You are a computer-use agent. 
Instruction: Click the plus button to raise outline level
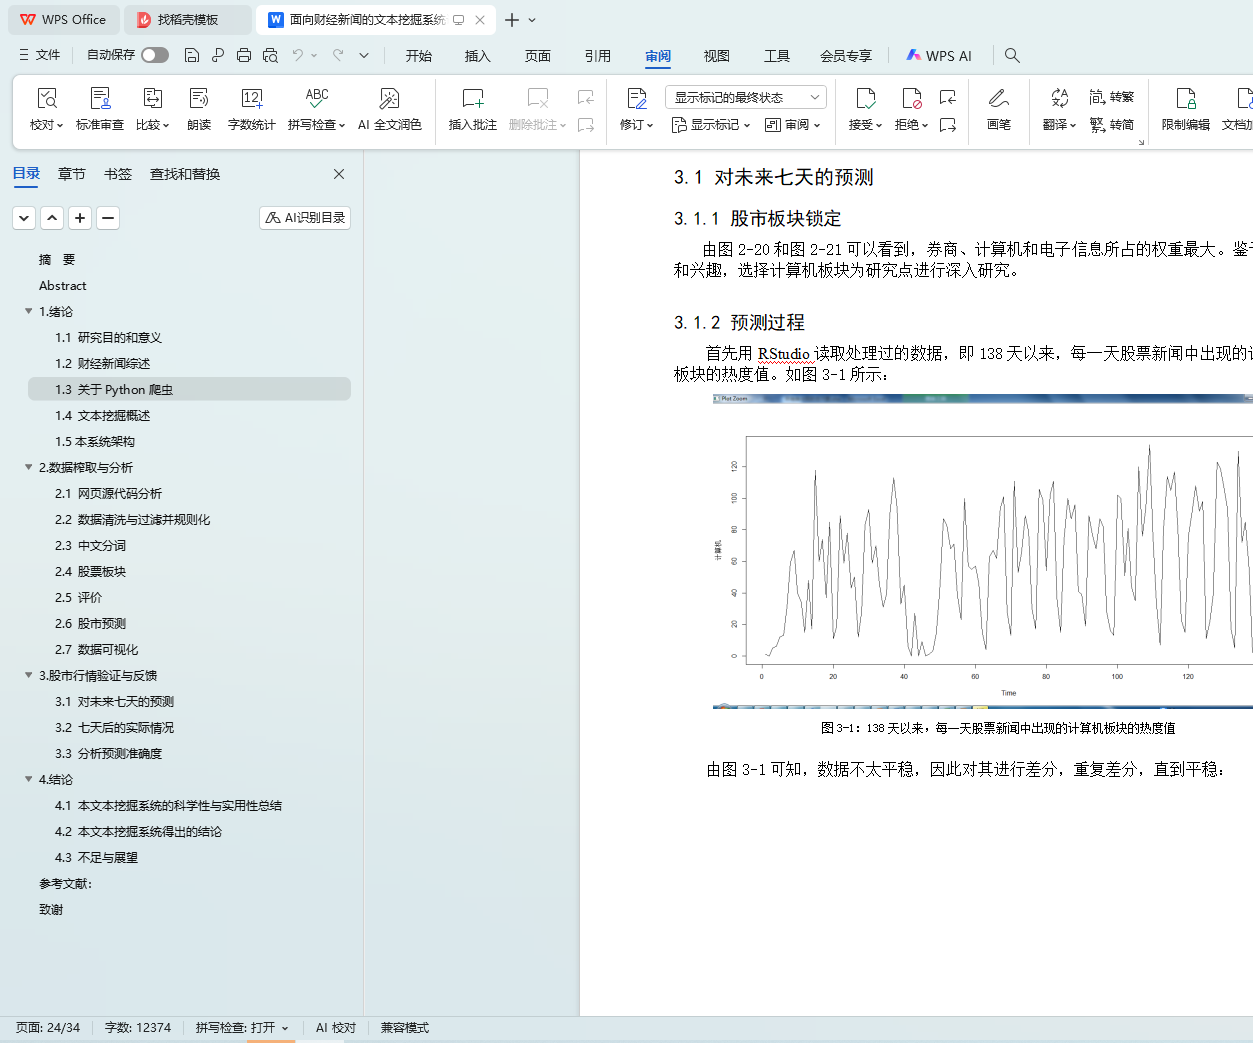[x=80, y=218]
